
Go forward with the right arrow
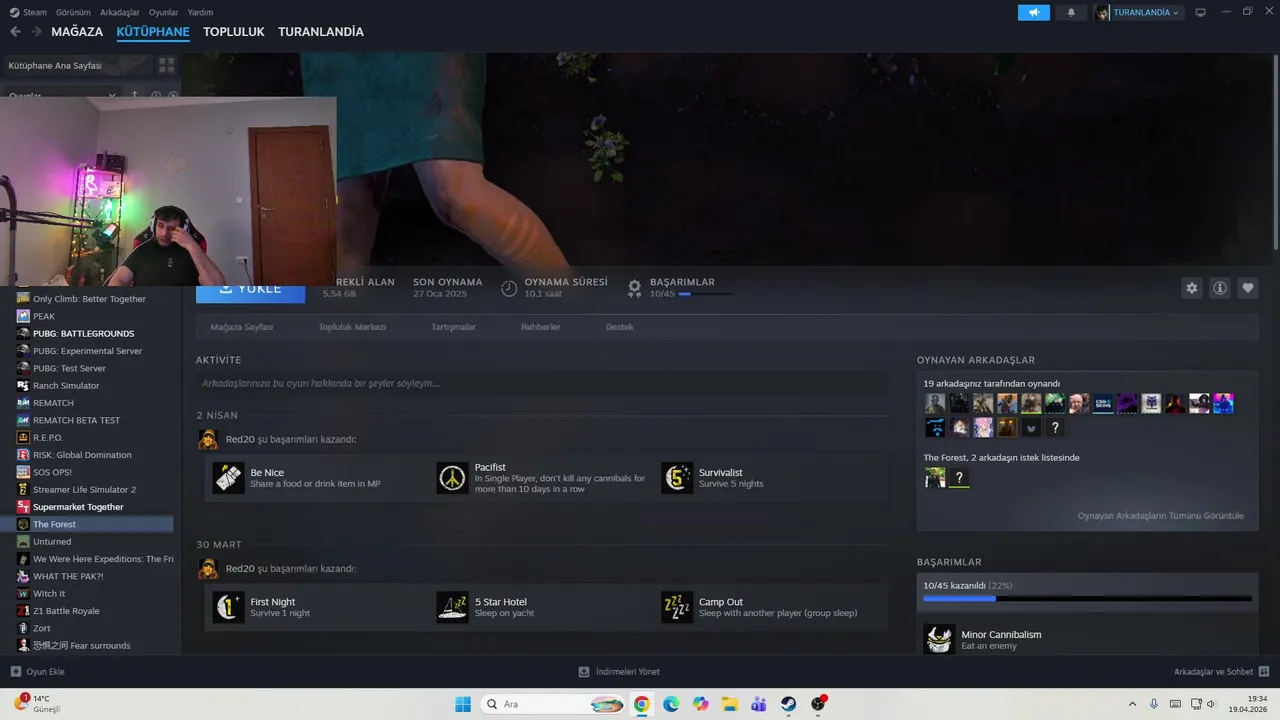point(37,32)
